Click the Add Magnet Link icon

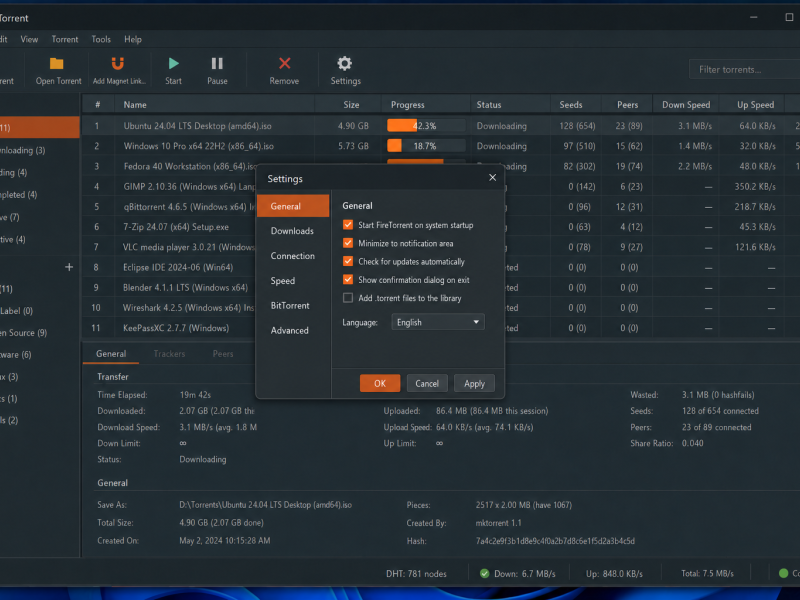tap(118, 63)
